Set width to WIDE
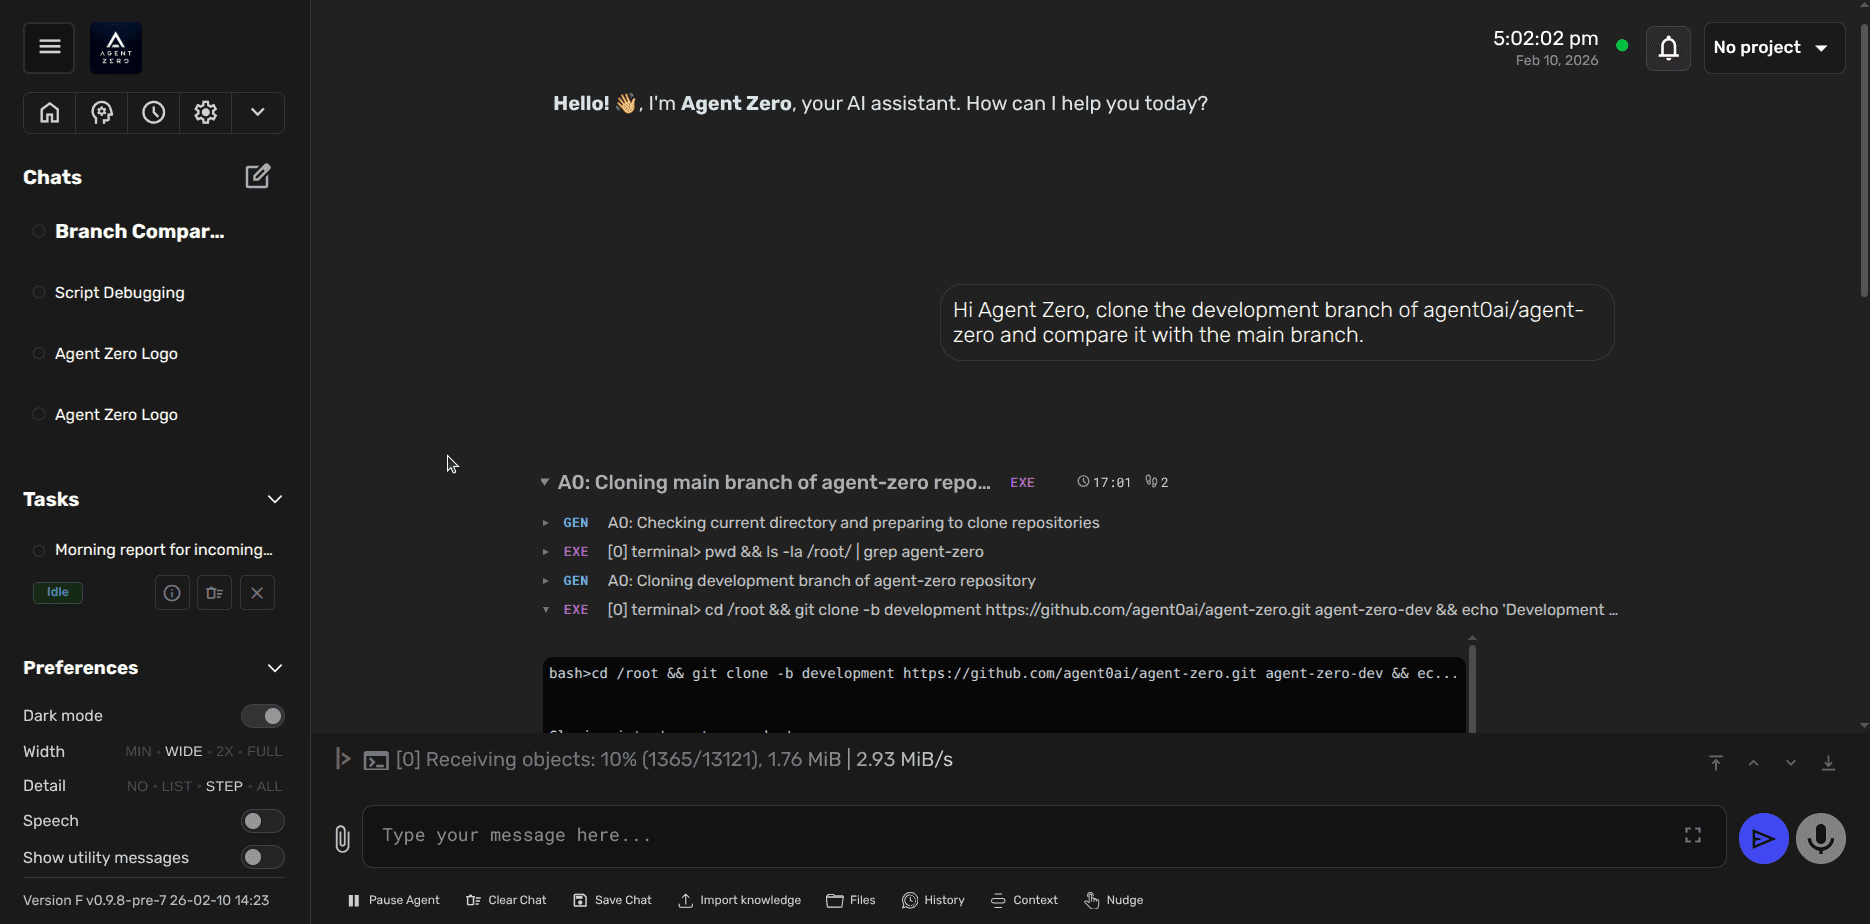Screen dimensions: 1870x924 [183, 752]
